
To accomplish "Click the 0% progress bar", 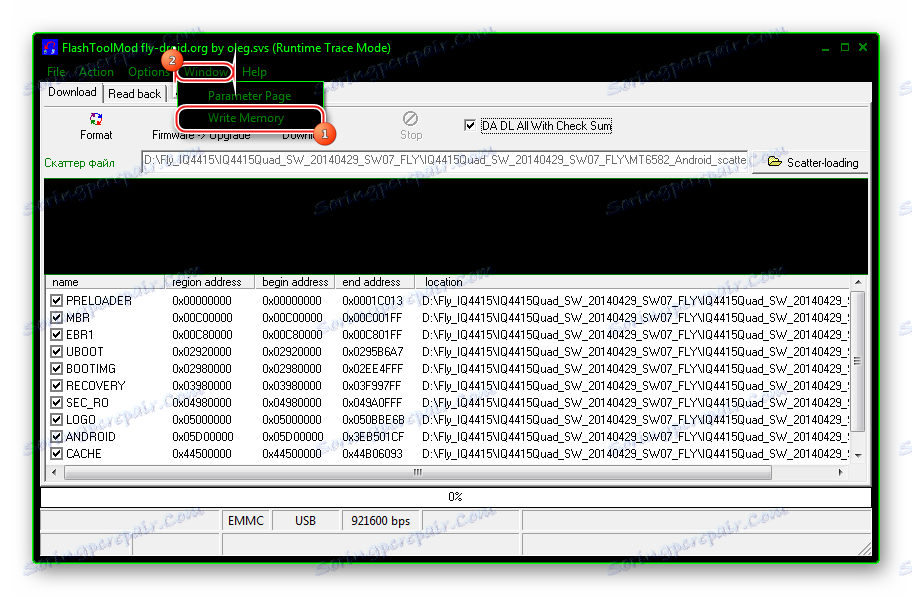I will coord(456,496).
